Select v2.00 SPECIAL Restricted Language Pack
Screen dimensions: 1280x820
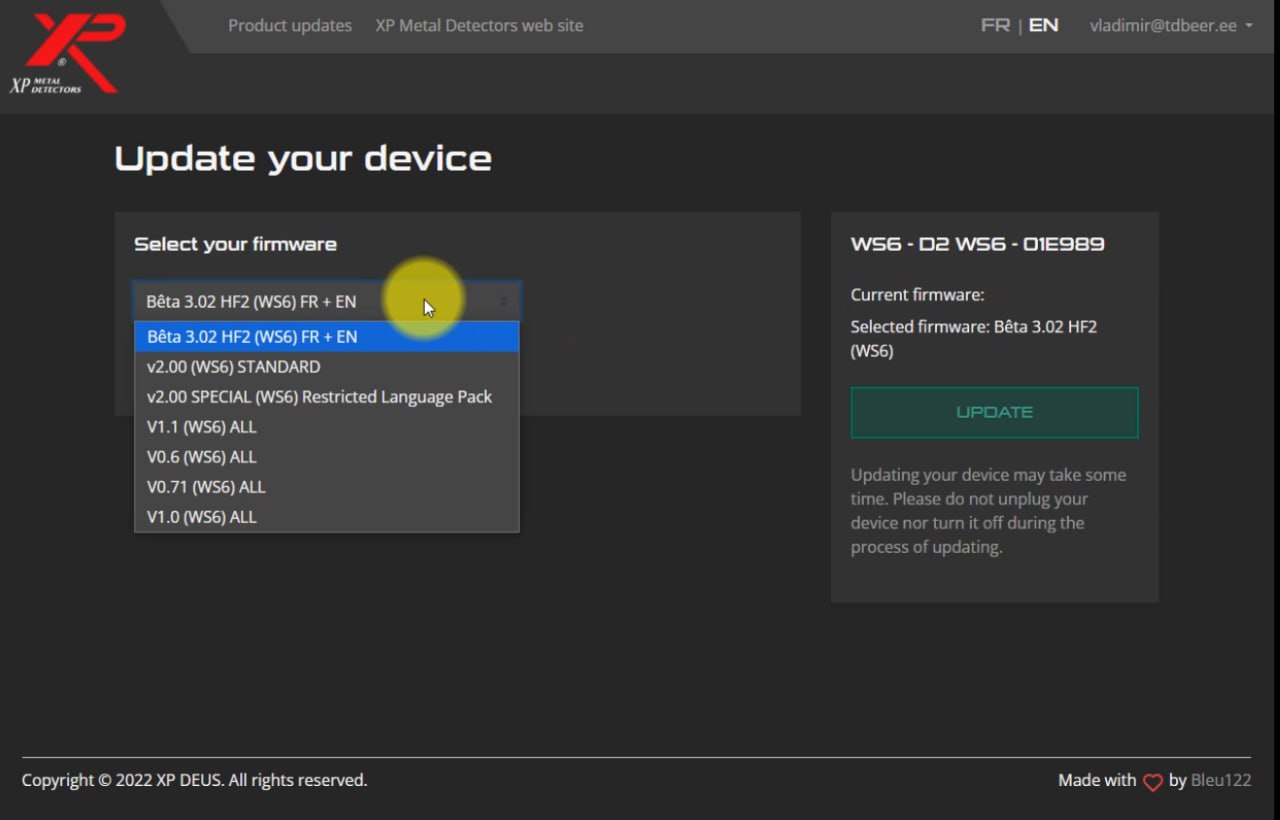327,397
